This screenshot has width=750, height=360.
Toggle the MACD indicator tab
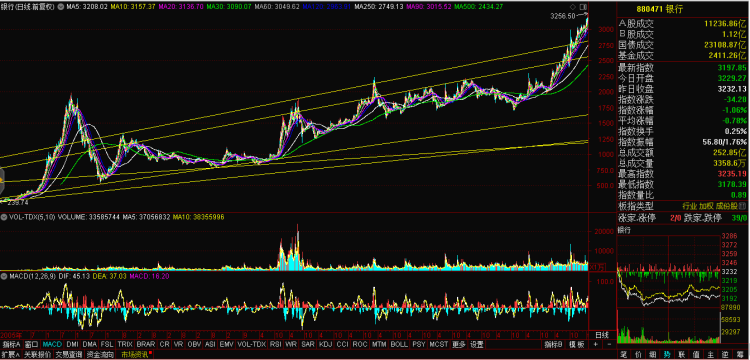tap(52, 344)
